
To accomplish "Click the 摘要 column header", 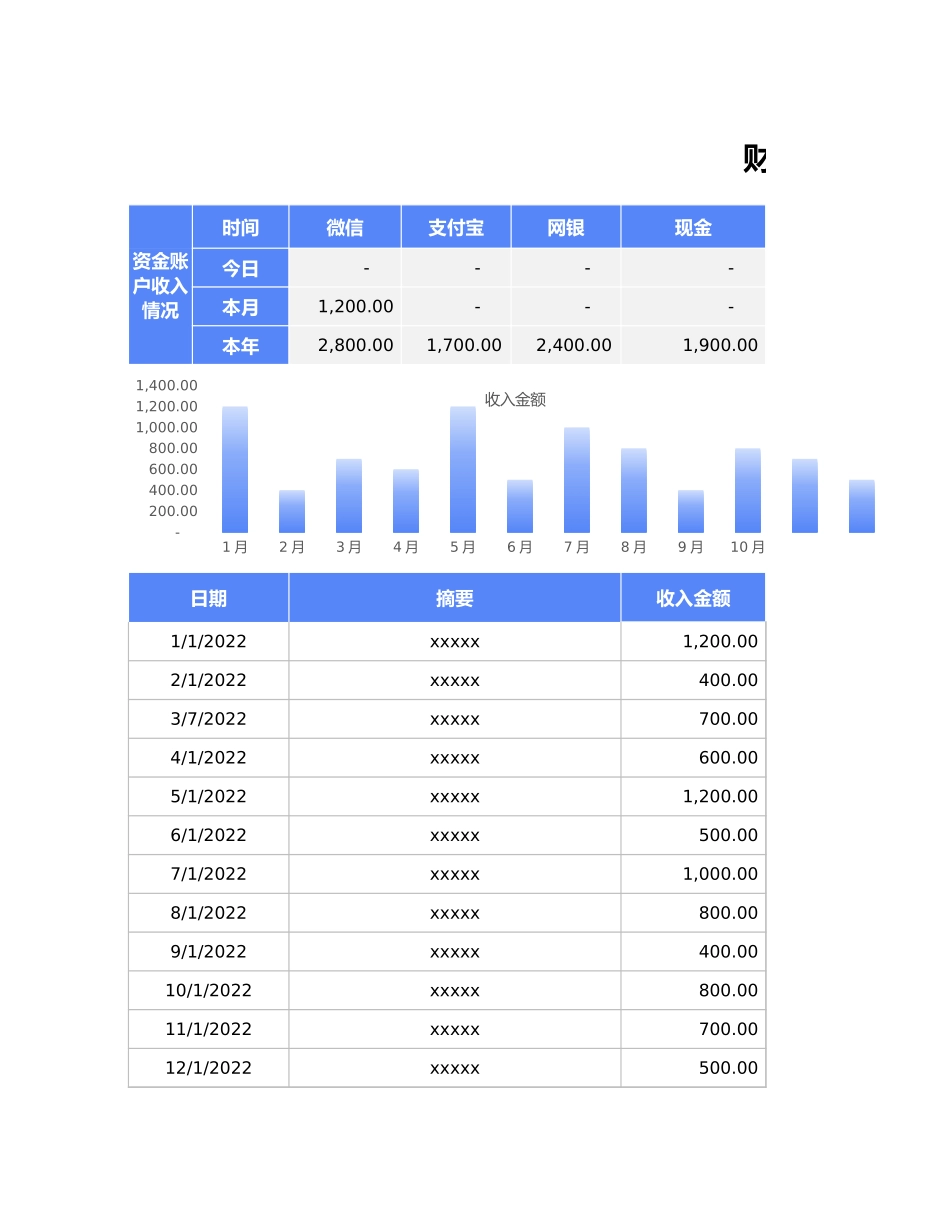I will [x=455, y=597].
